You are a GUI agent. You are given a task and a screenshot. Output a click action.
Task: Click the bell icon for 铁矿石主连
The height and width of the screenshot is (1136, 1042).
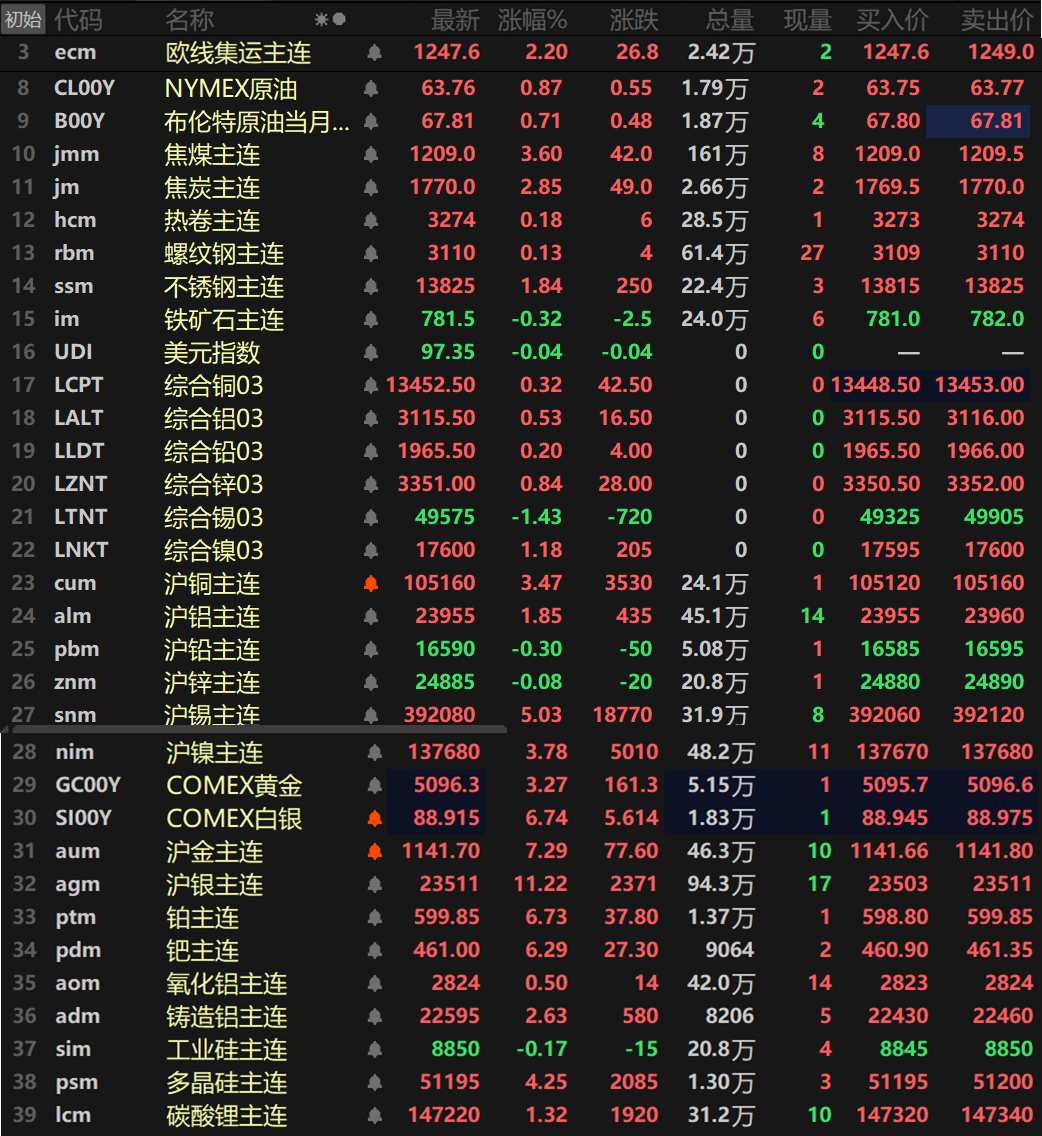click(373, 319)
